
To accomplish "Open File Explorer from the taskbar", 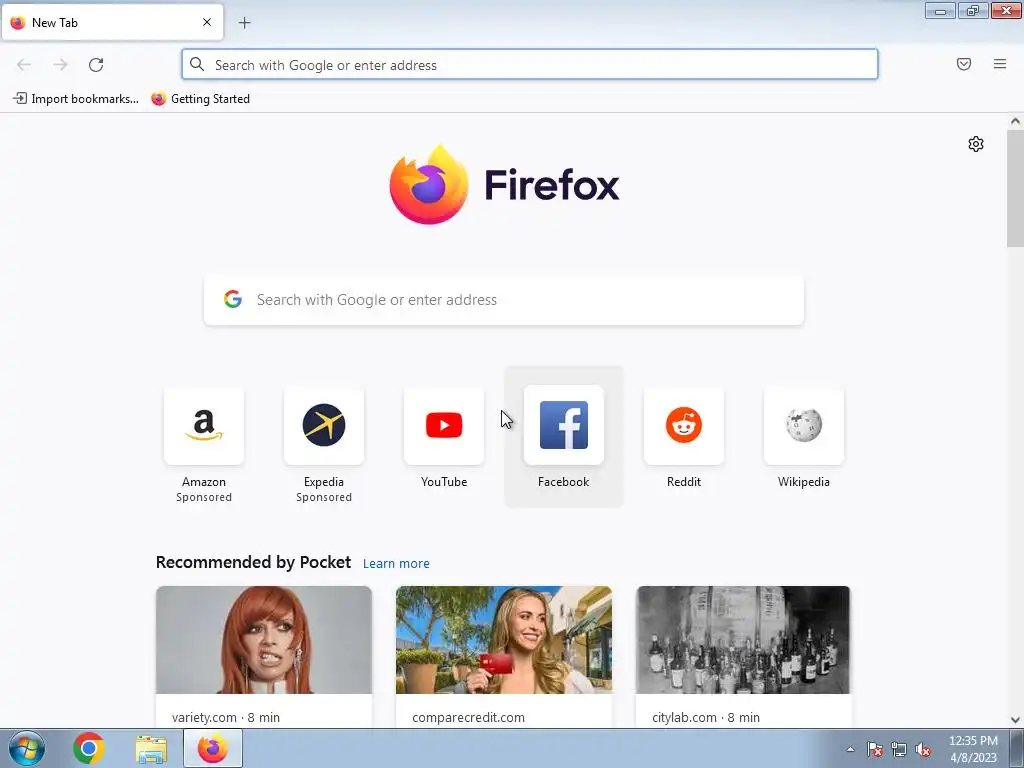I will [151, 748].
